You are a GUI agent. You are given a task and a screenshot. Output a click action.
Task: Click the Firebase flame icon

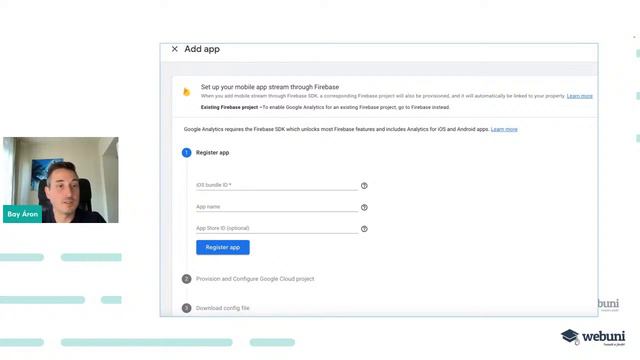click(x=187, y=92)
